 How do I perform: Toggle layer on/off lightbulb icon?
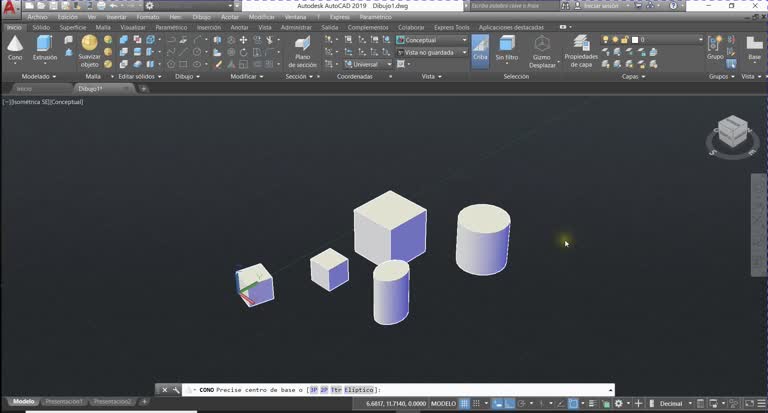pos(606,40)
